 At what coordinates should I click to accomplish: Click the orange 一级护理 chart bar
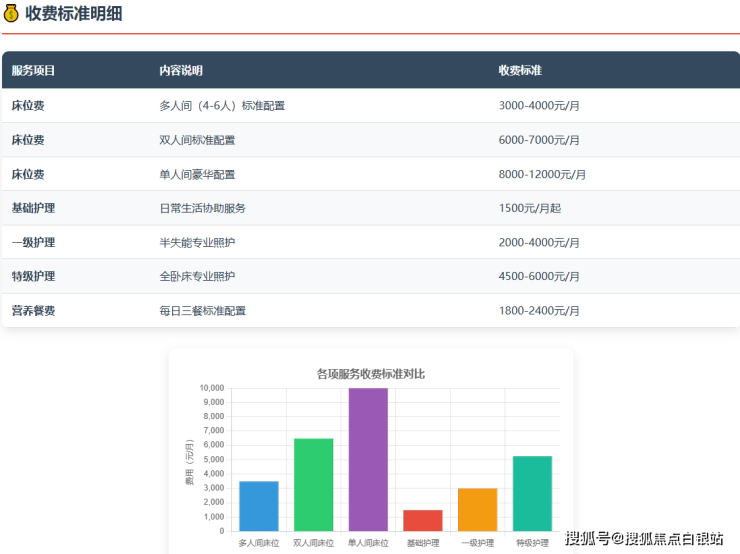click(477, 509)
